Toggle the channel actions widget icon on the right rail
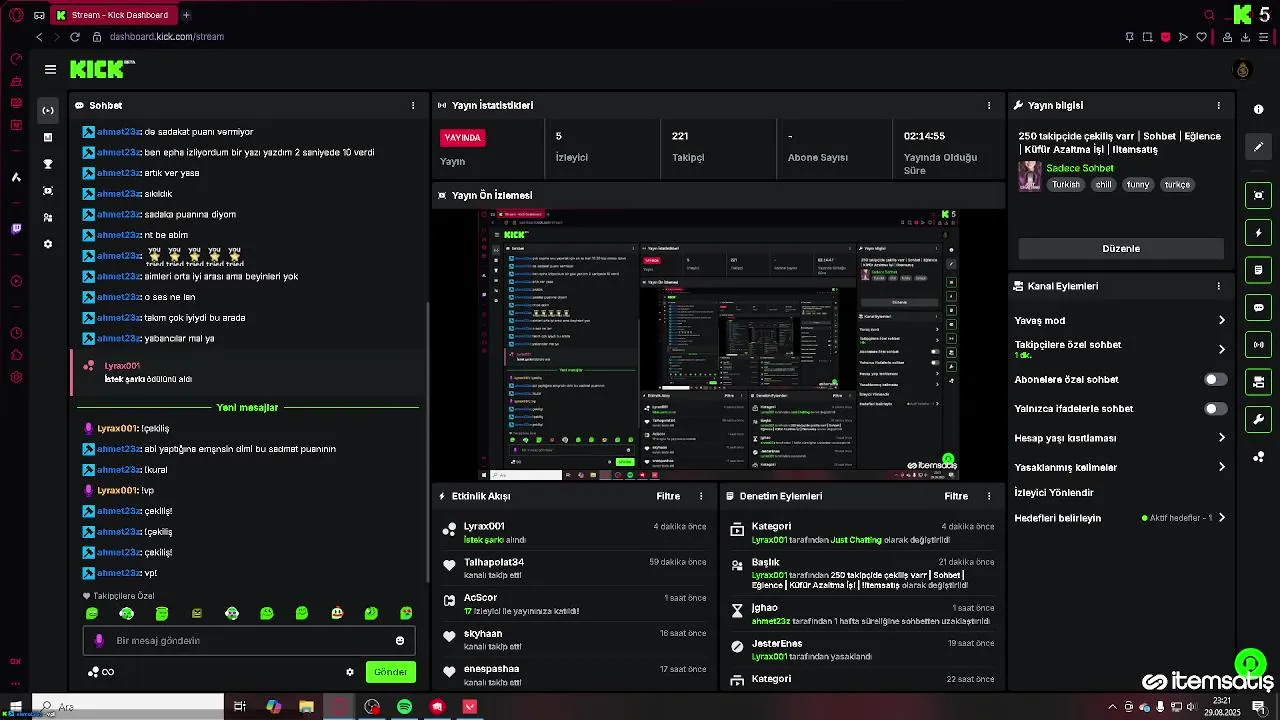 (x=1258, y=382)
